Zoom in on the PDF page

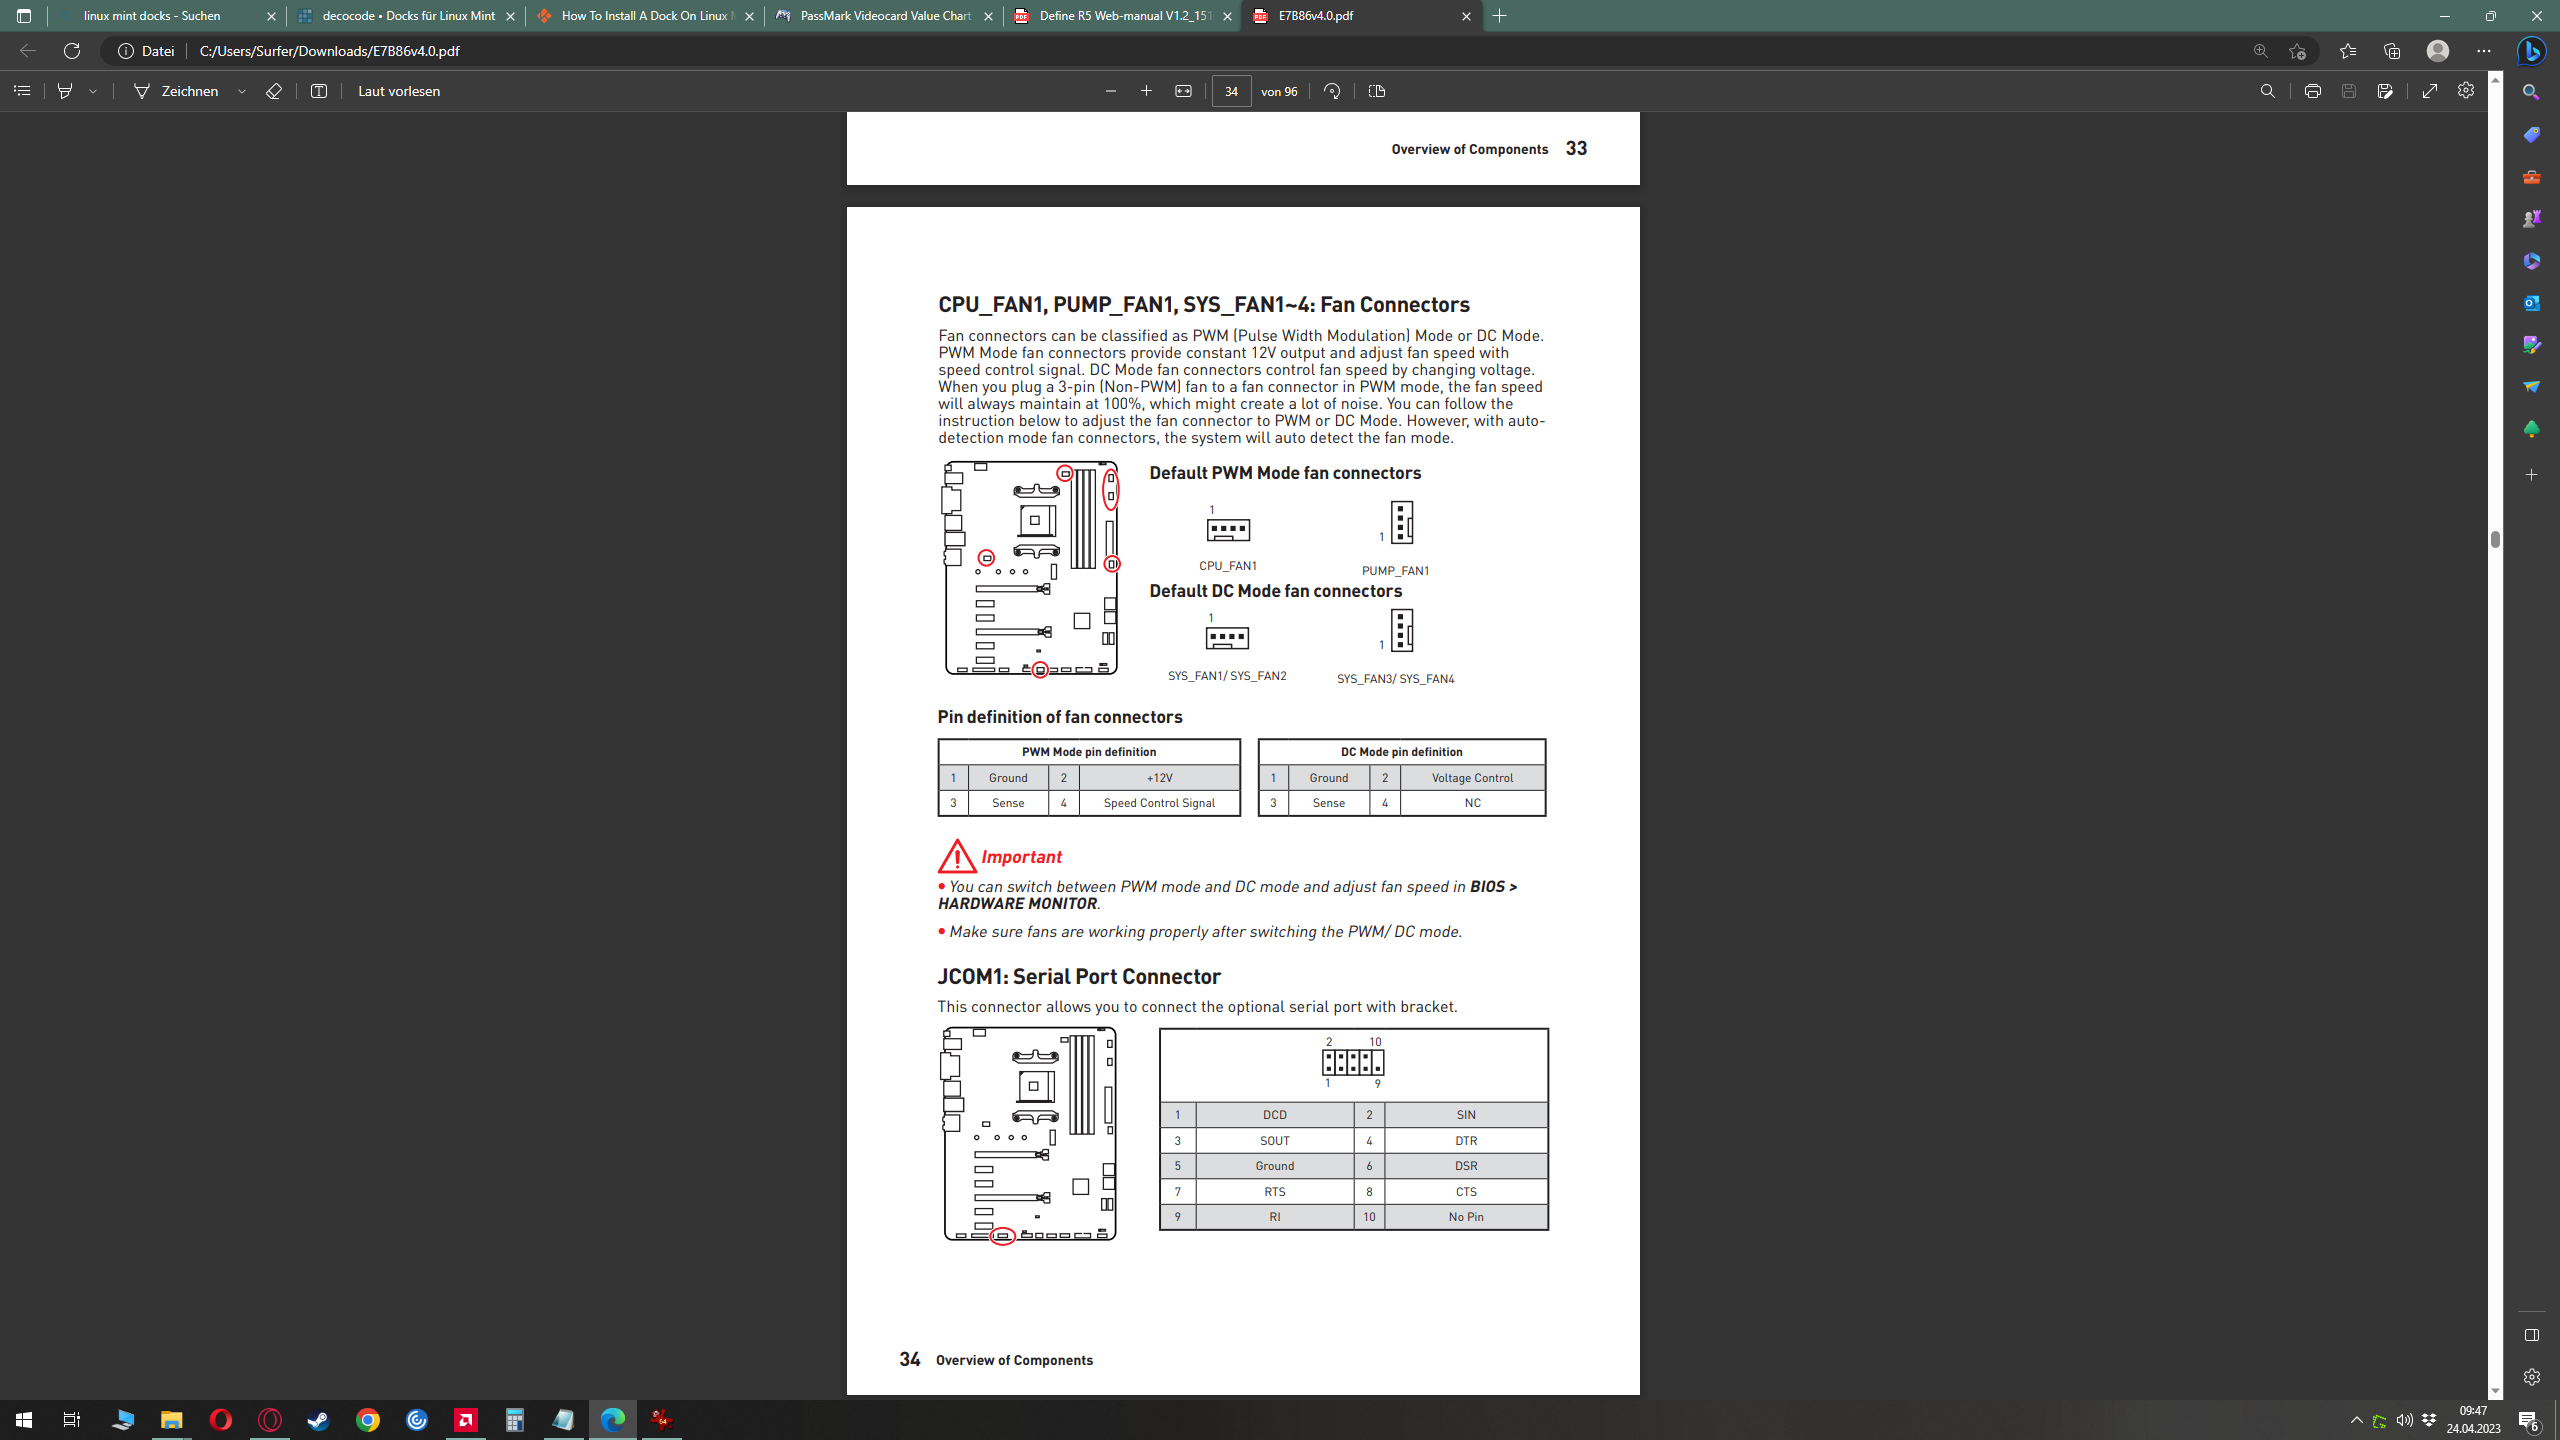pyautogui.click(x=1146, y=91)
